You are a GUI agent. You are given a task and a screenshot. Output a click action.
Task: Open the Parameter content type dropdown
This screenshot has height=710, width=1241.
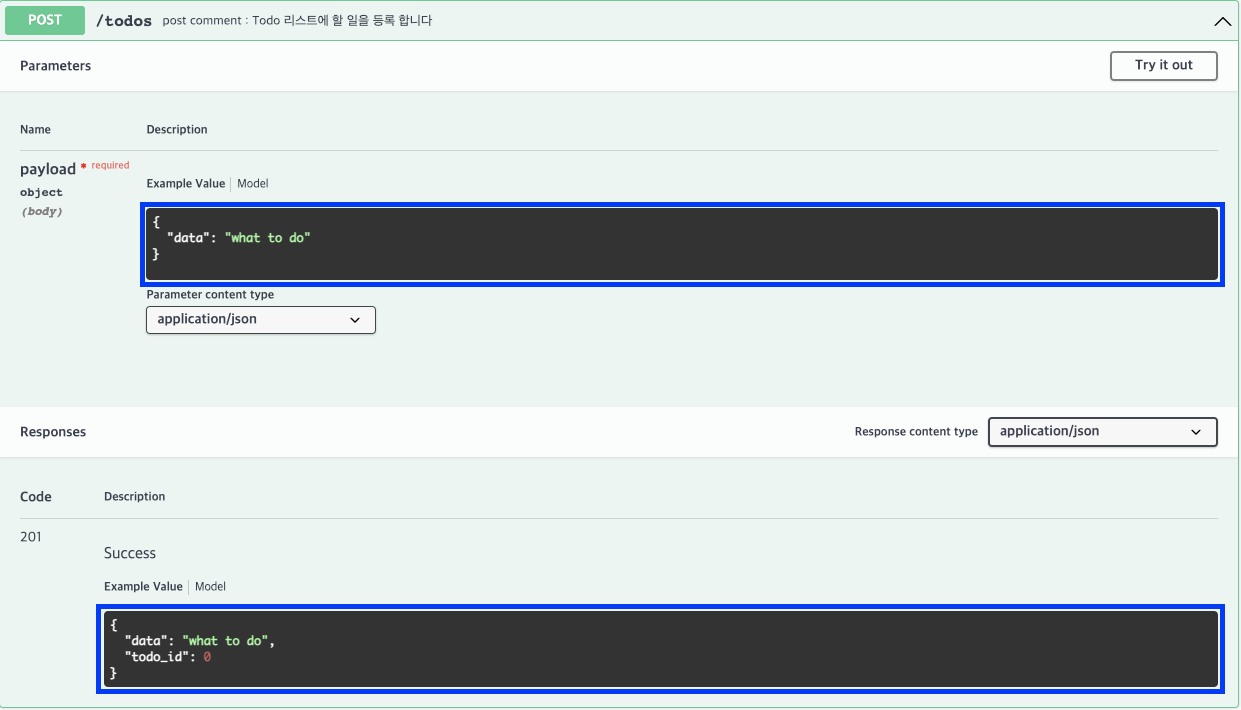pos(260,320)
